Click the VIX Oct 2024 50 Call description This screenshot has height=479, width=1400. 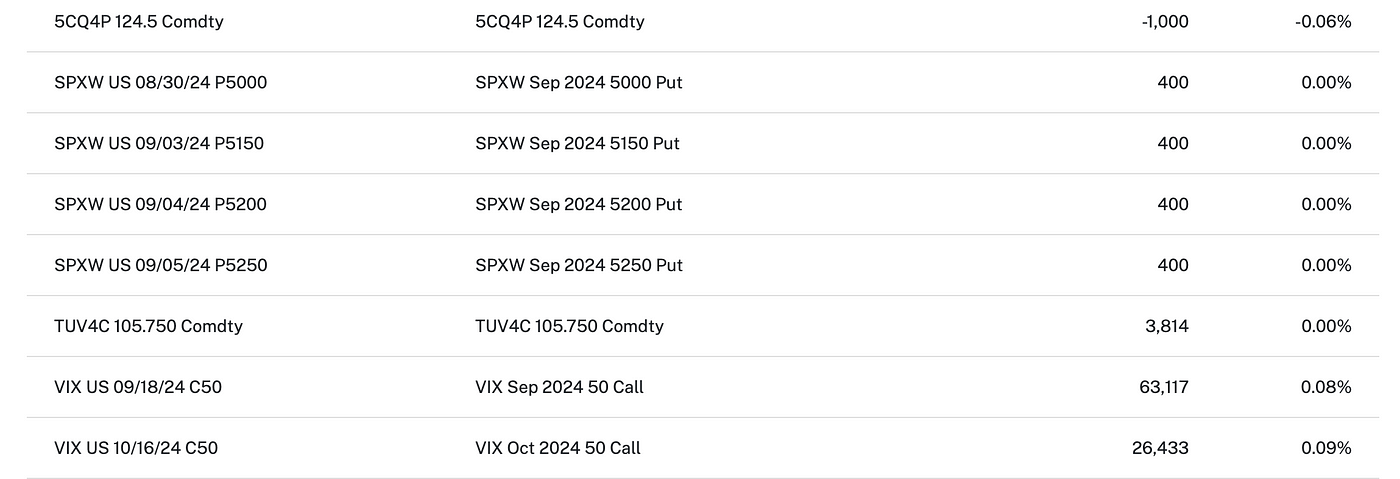(558, 448)
